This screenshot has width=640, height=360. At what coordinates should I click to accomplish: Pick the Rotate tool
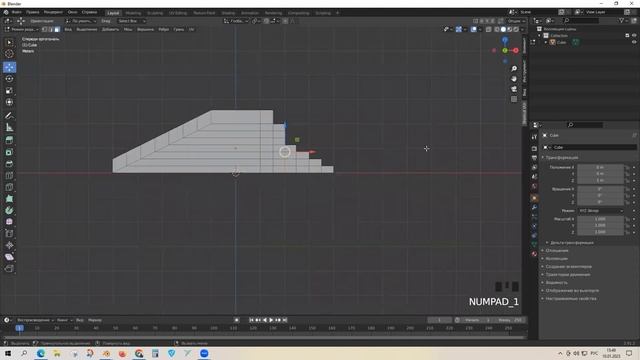[x=9, y=79]
